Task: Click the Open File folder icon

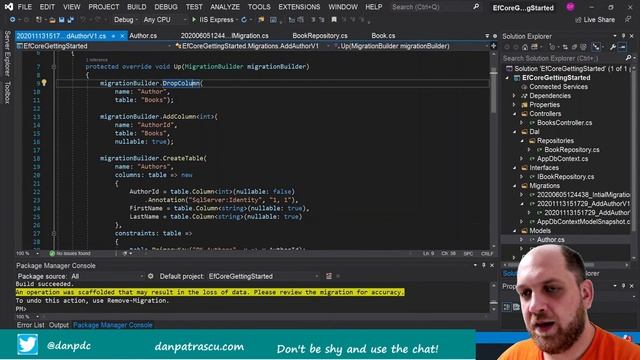Action: pyautogui.click(x=52, y=20)
